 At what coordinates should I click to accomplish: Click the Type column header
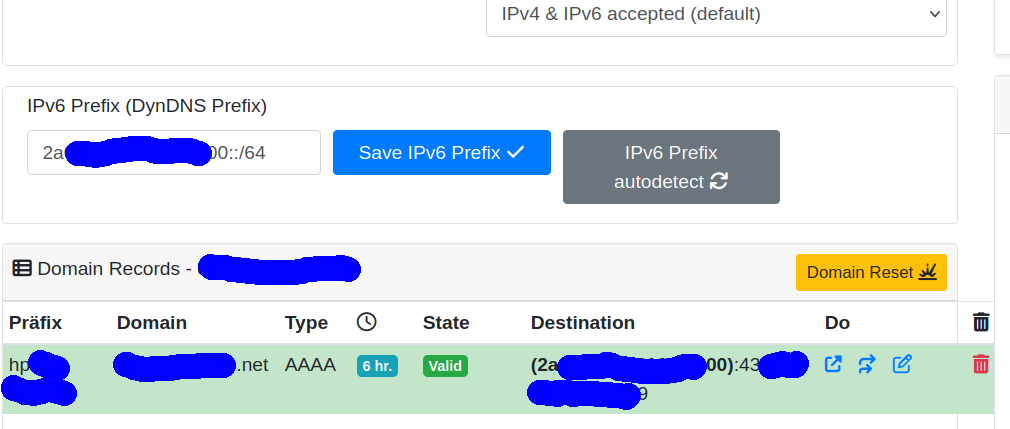click(x=306, y=323)
